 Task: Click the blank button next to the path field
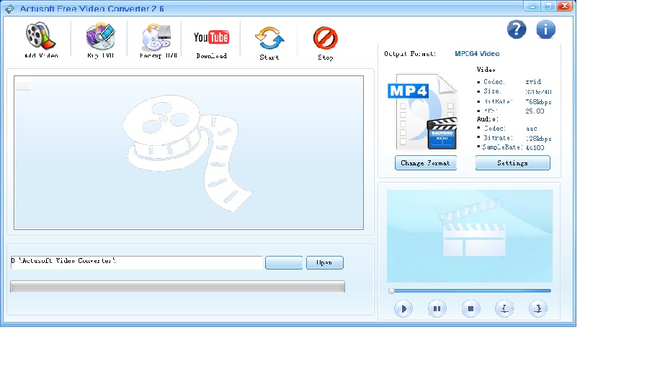tap(284, 263)
